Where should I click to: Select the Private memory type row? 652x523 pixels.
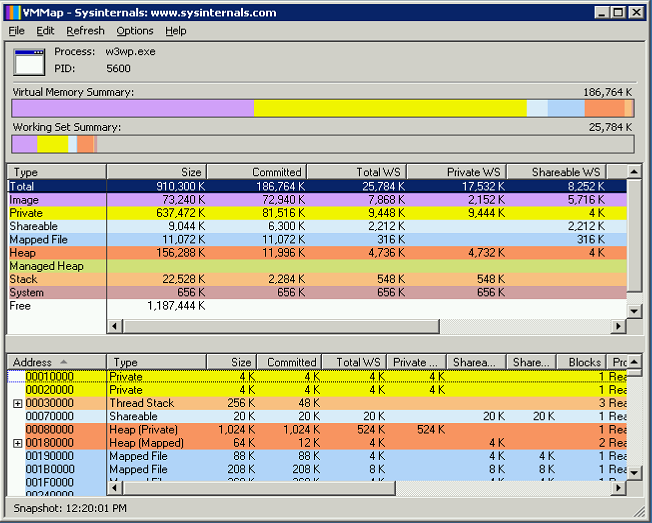tap(317, 213)
